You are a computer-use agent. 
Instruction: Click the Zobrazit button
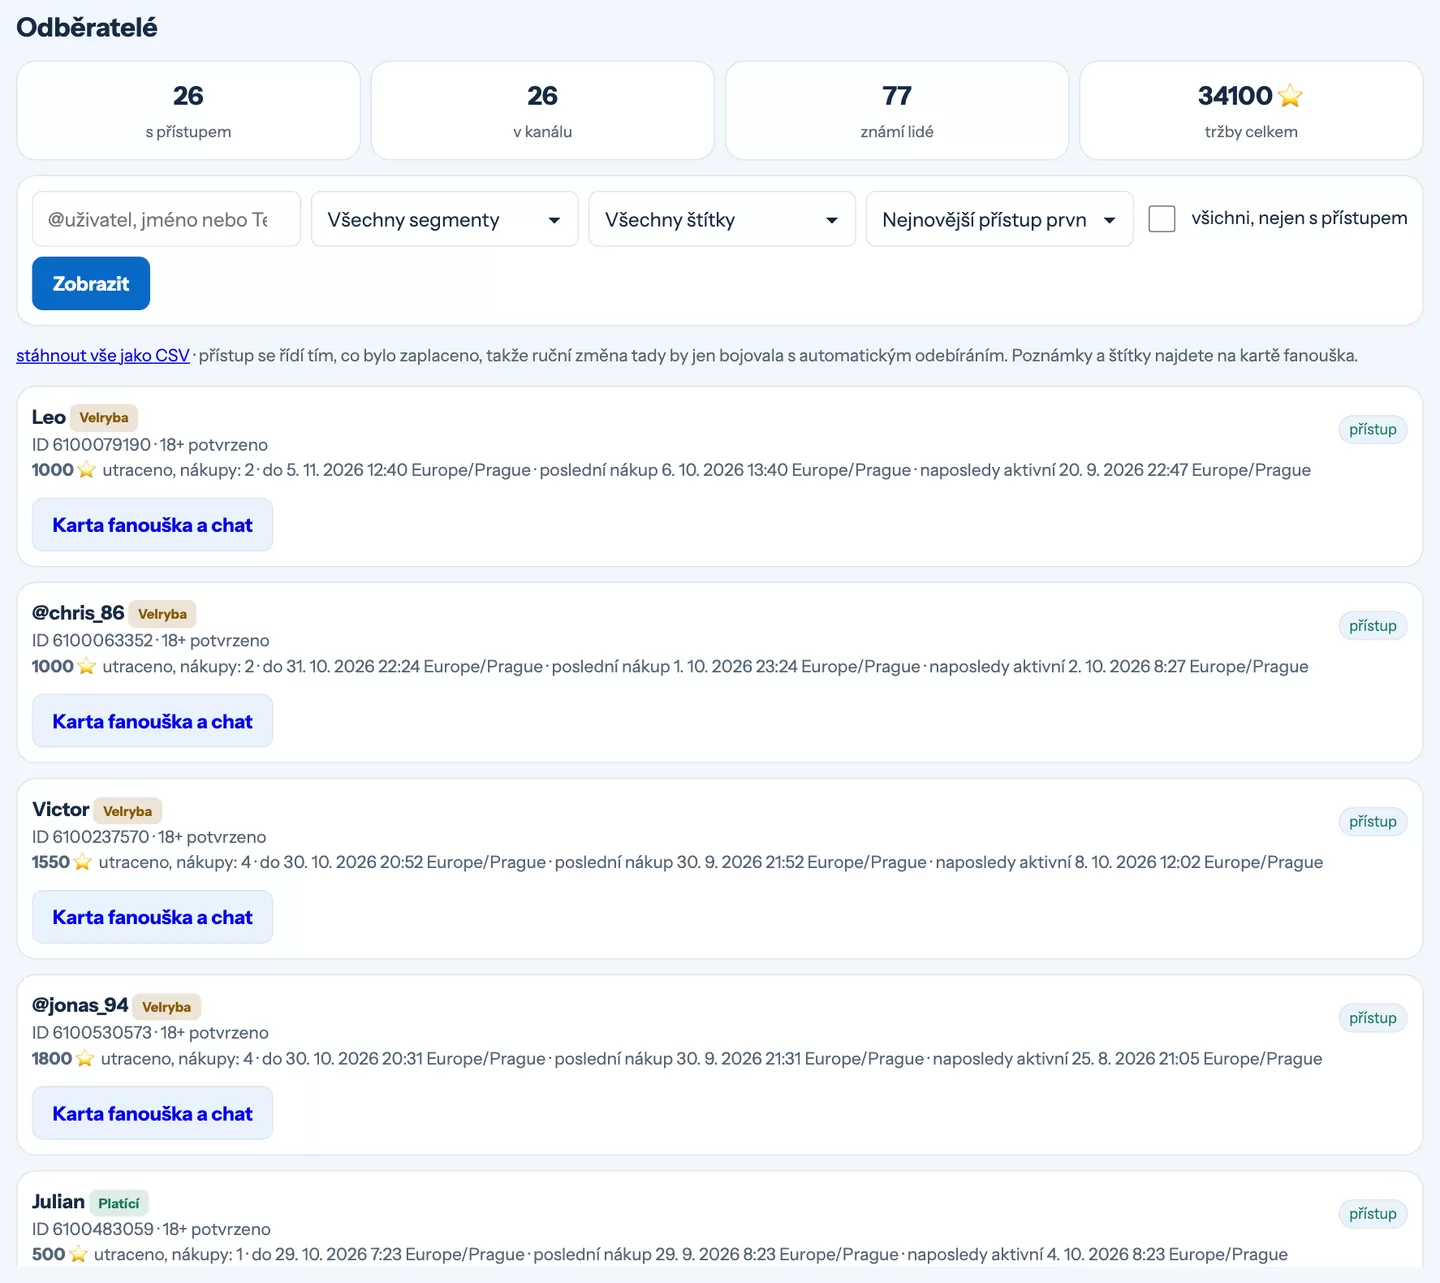point(91,284)
